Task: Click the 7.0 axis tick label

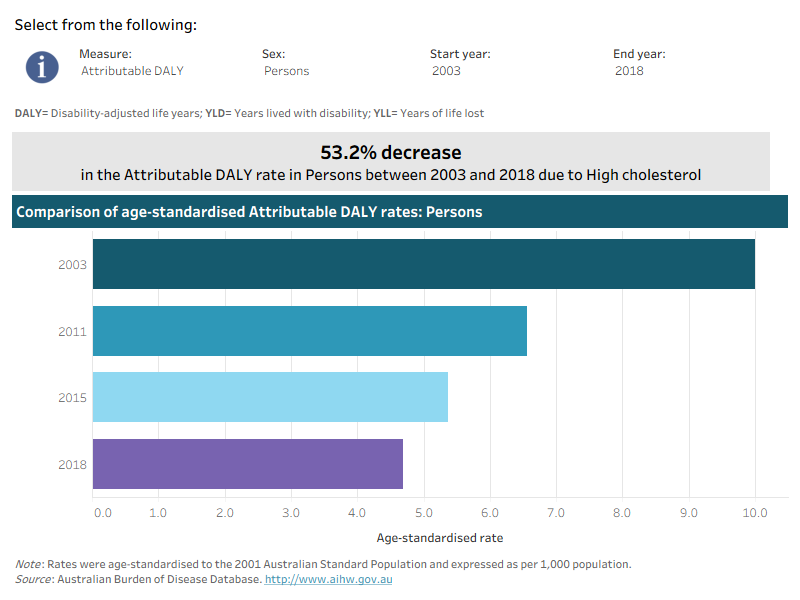Action: (x=556, y=513)
